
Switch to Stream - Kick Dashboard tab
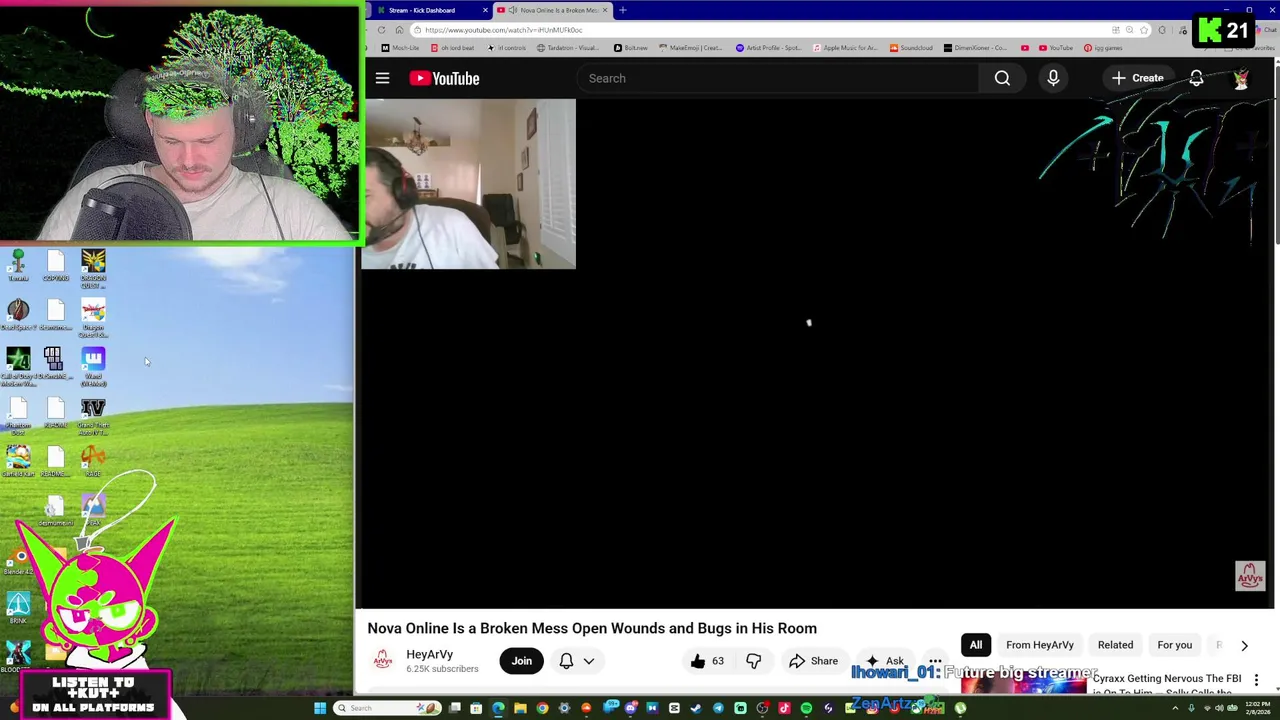tap(432, 10)
